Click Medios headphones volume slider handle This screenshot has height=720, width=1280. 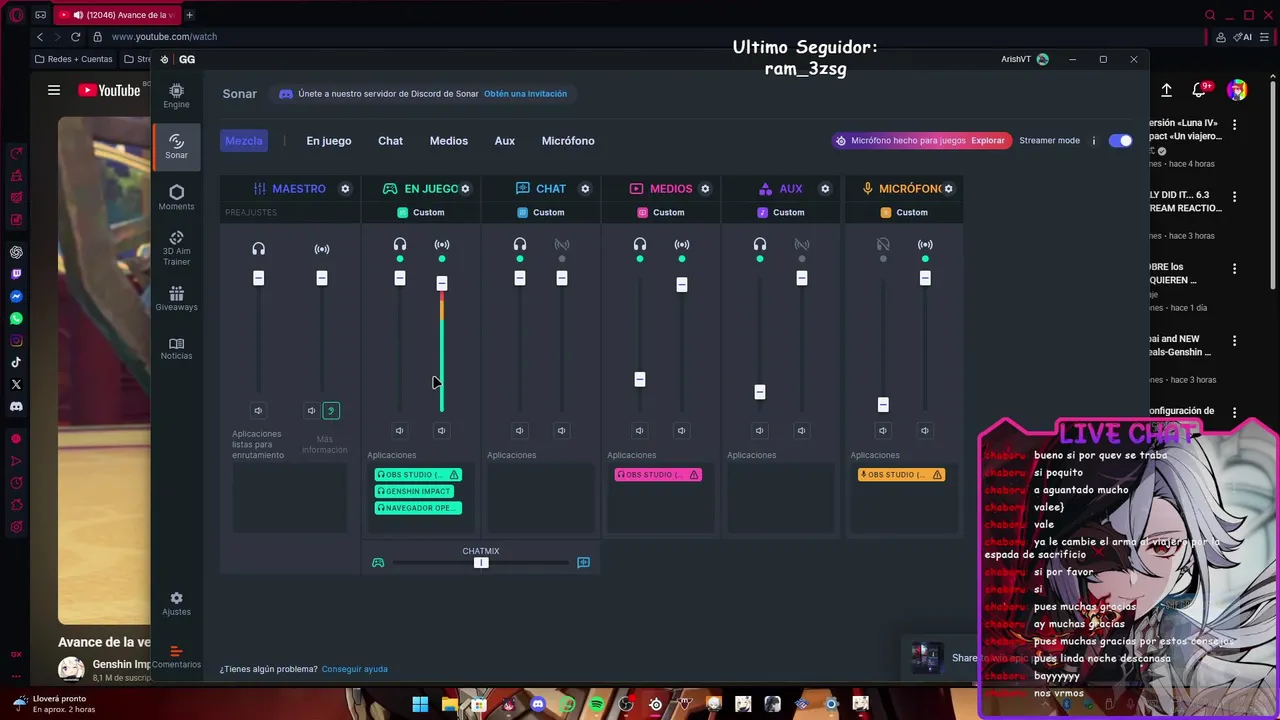coord(640,379)
